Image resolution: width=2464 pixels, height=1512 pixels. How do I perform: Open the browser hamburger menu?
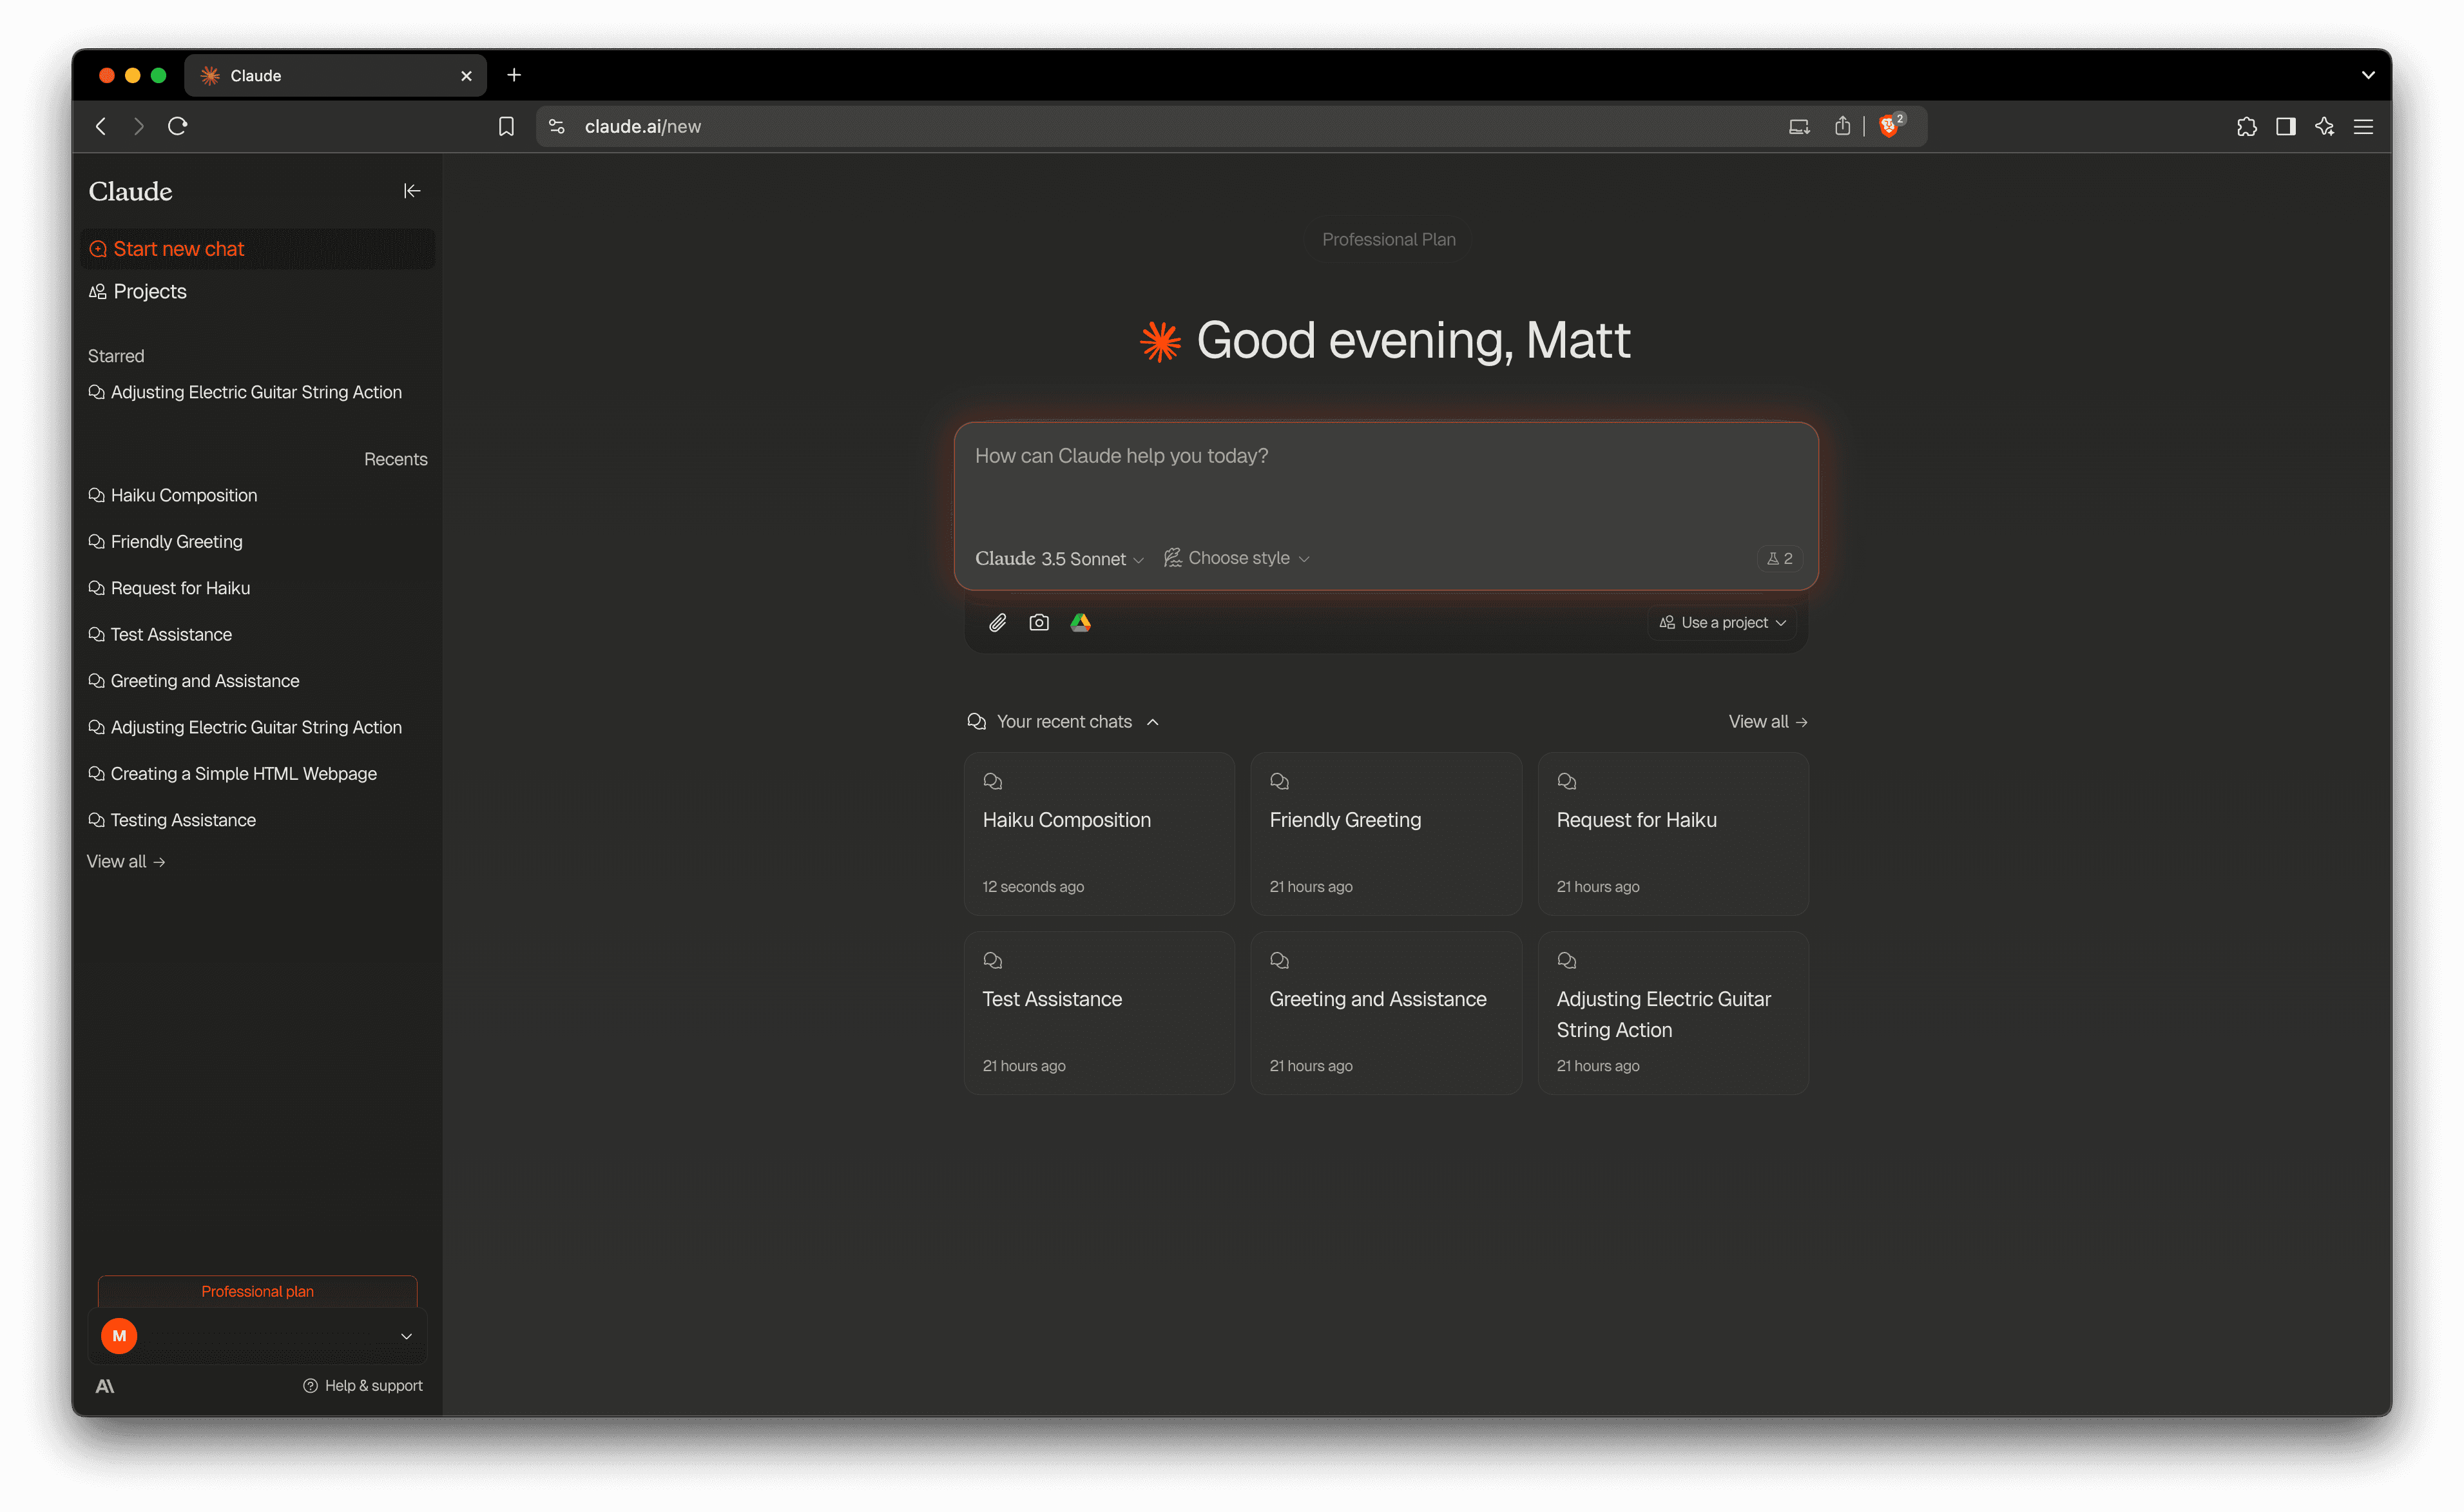coord(2364,127)
